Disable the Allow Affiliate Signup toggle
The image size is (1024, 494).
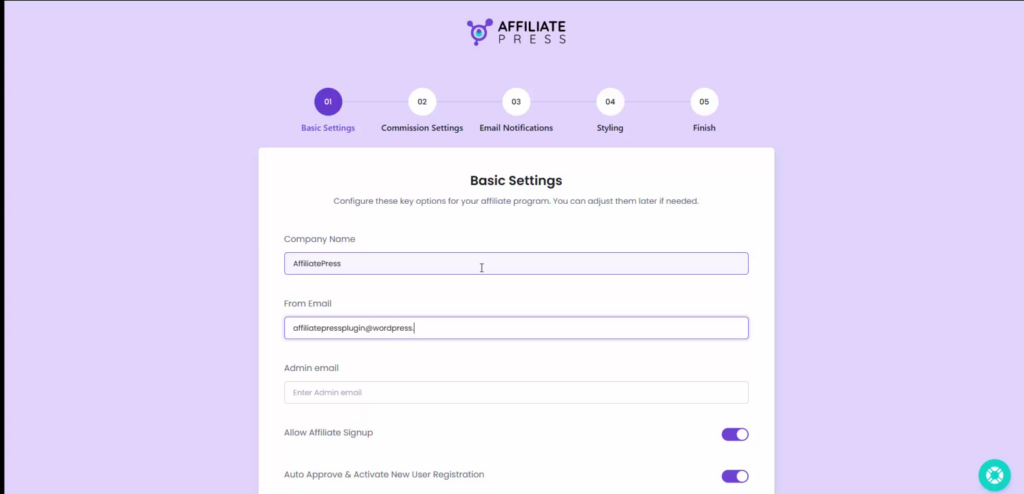click(x=735, y=434)
